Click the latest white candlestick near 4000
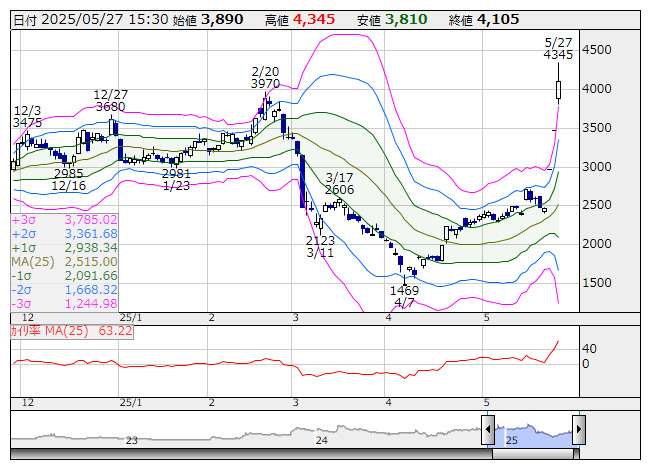Viewport: 653px width, 470px height. [x=558, y=90]
